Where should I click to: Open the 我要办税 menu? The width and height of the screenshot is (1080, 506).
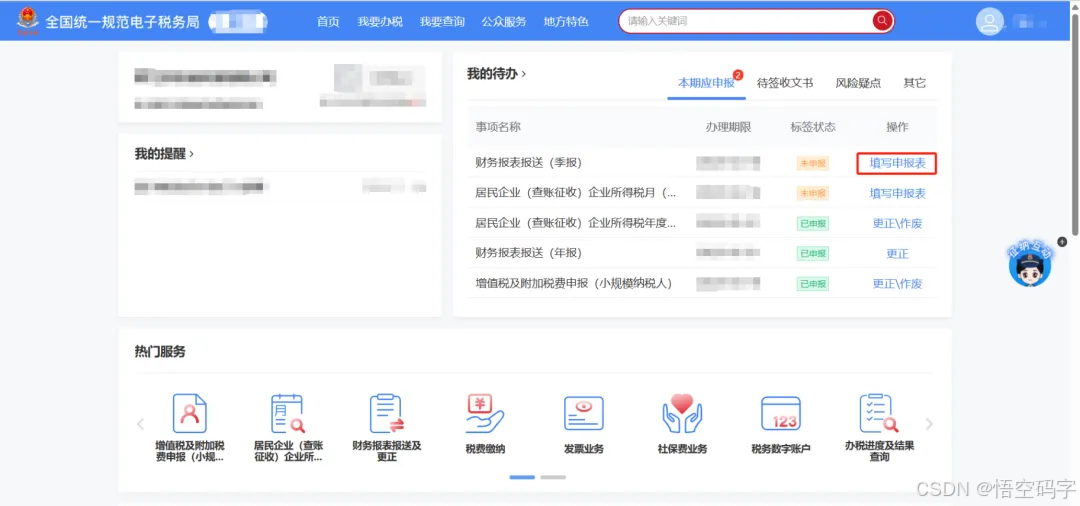380,21
